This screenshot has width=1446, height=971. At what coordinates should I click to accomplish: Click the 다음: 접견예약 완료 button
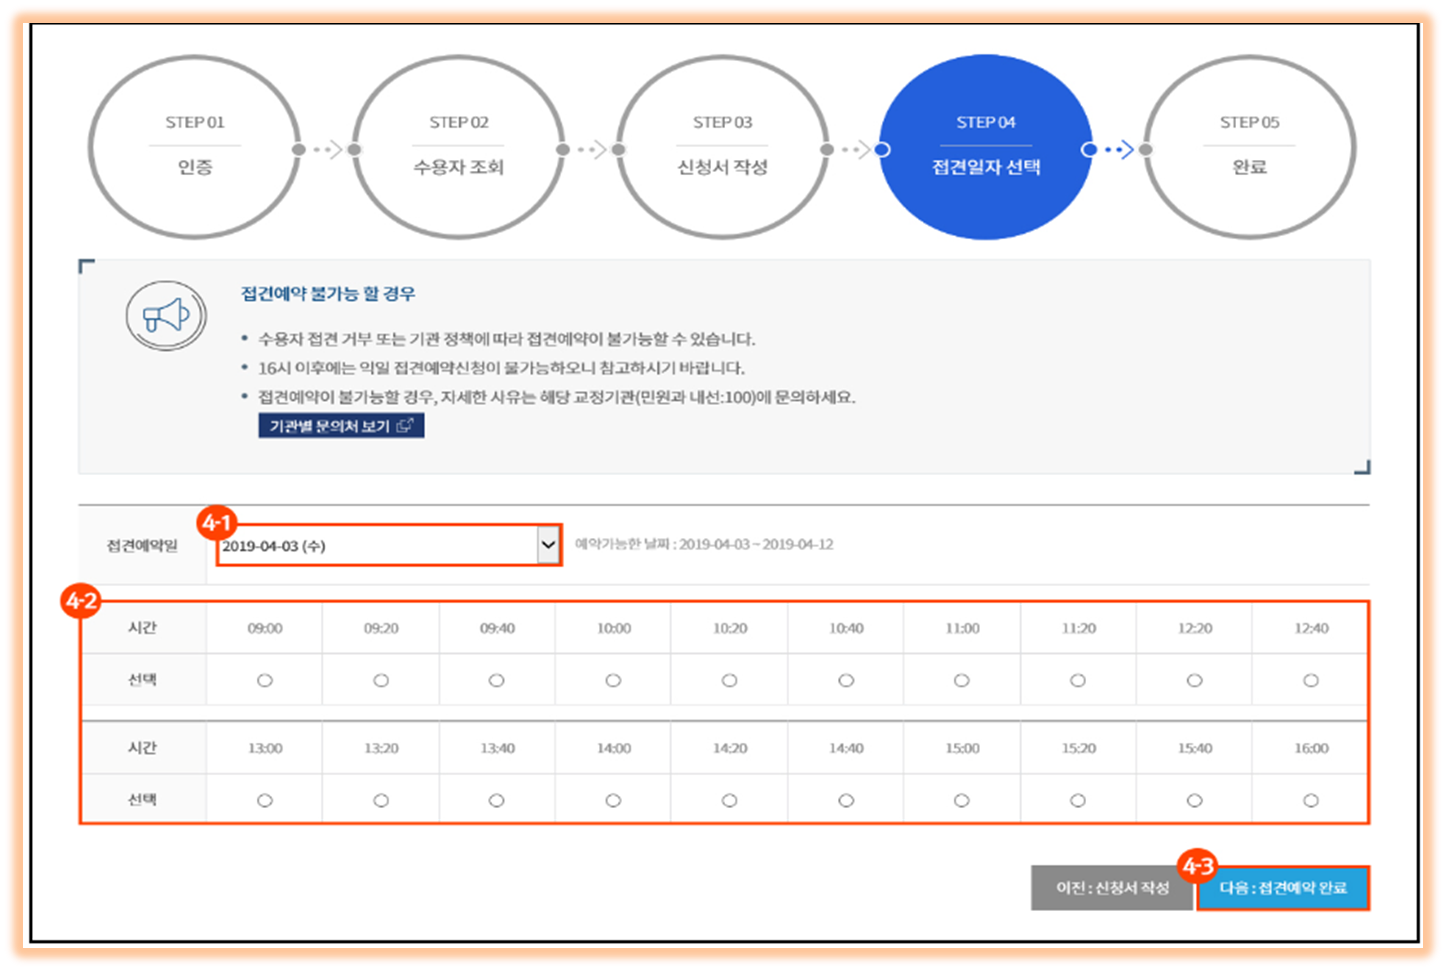pos(1283,887)
